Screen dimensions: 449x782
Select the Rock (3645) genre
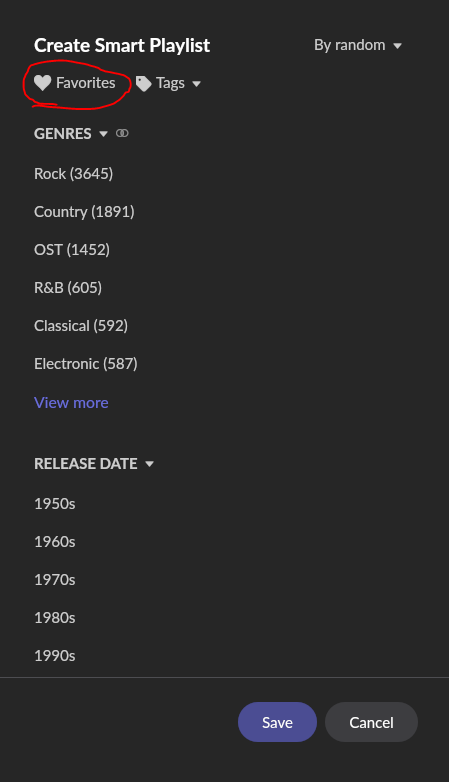[x=73, y=174]
